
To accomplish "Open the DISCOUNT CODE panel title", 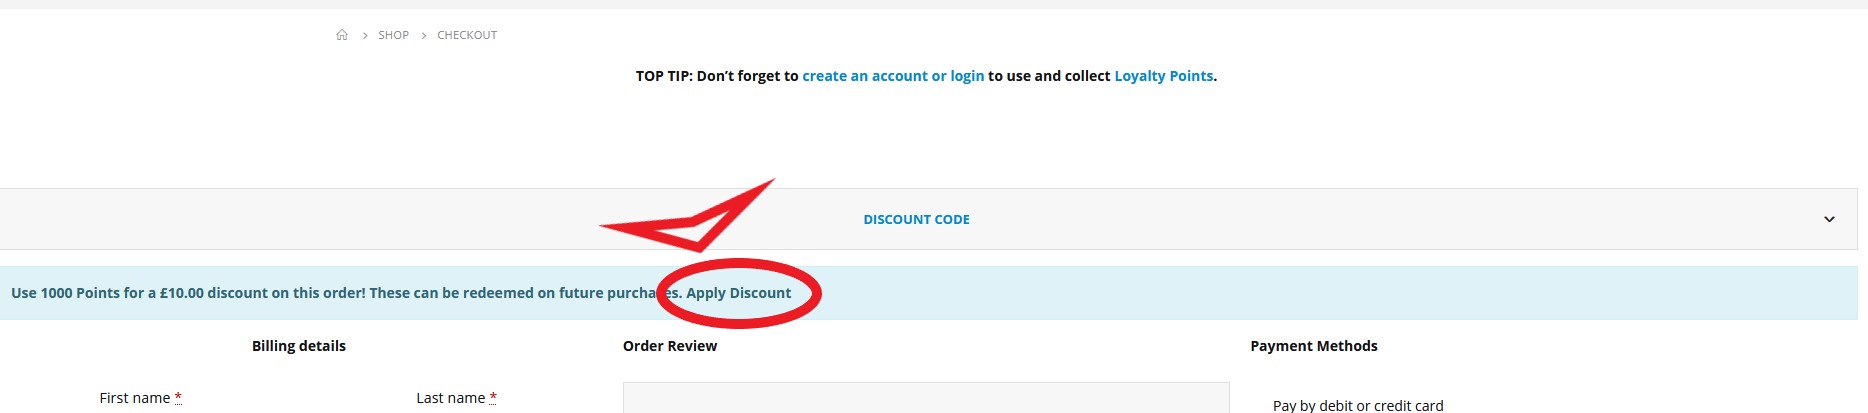I will pos(917,219).
